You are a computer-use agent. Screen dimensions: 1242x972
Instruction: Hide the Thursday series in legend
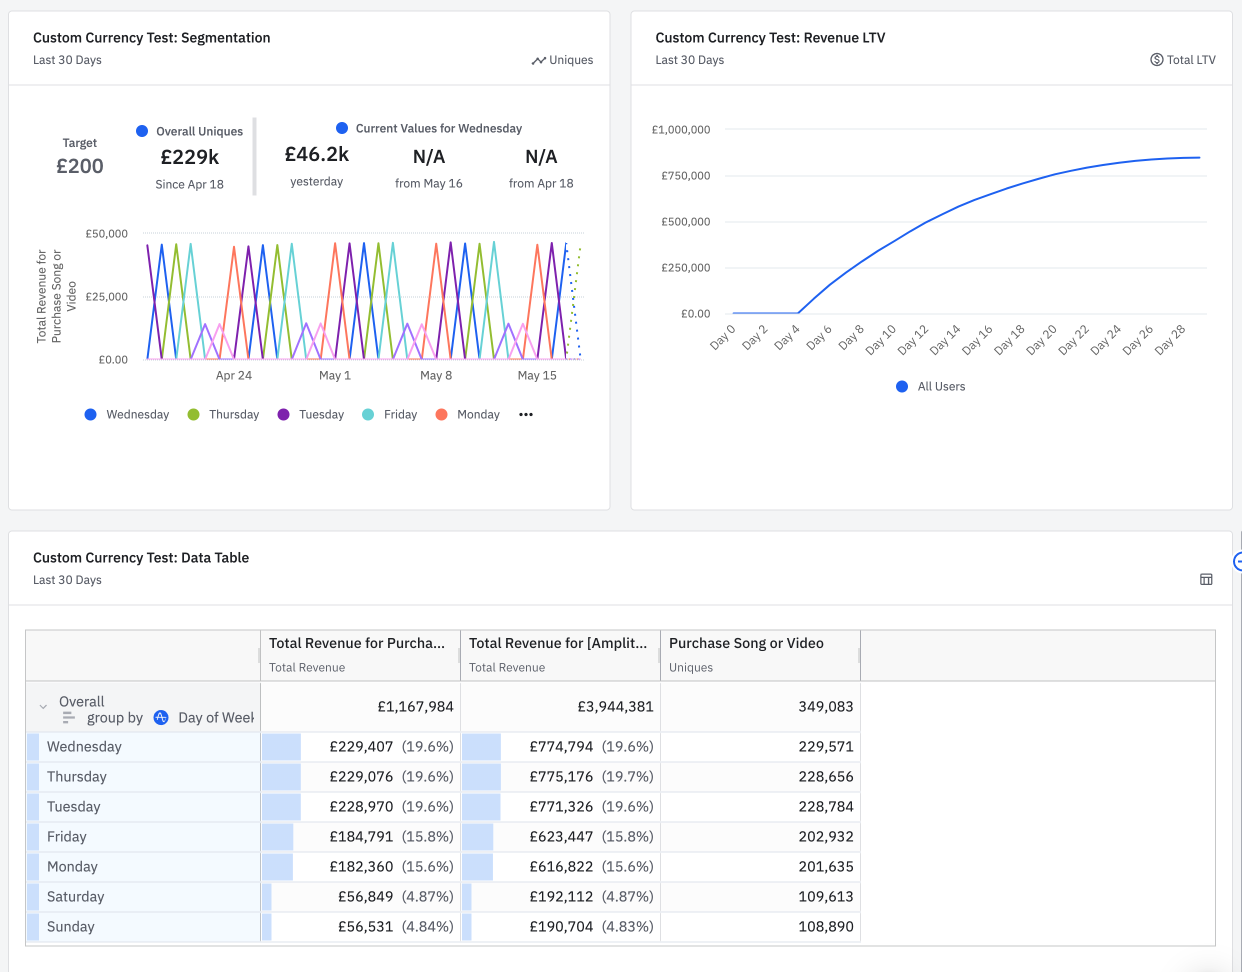pyautogui.click(x=223, y=415)
